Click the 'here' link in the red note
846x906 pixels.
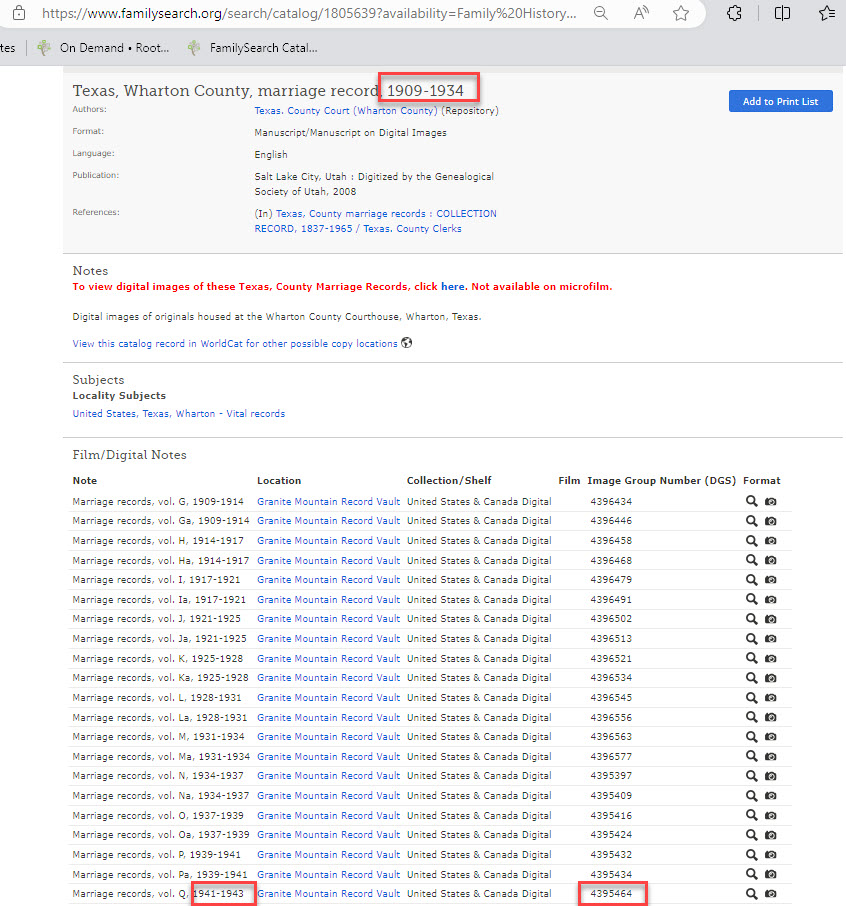452,287
